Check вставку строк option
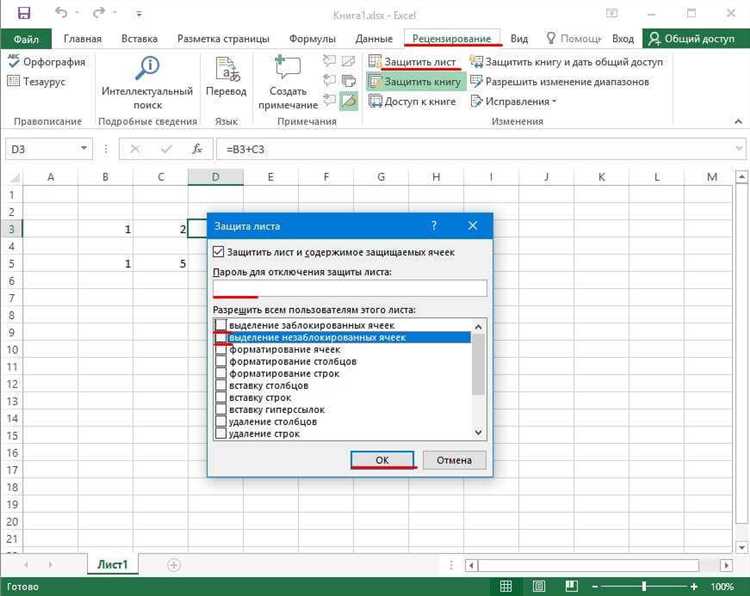Viewport: 750px width, 596px height. (x=221, y=397)
